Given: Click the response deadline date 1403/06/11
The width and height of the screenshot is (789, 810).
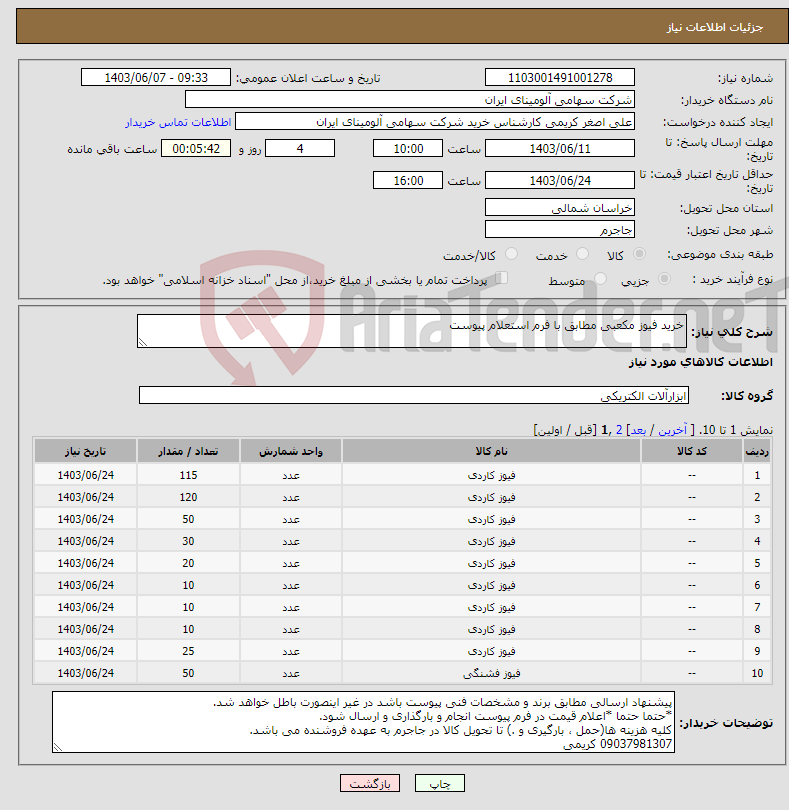Looking at the screenshot, I should coord(560,149).
